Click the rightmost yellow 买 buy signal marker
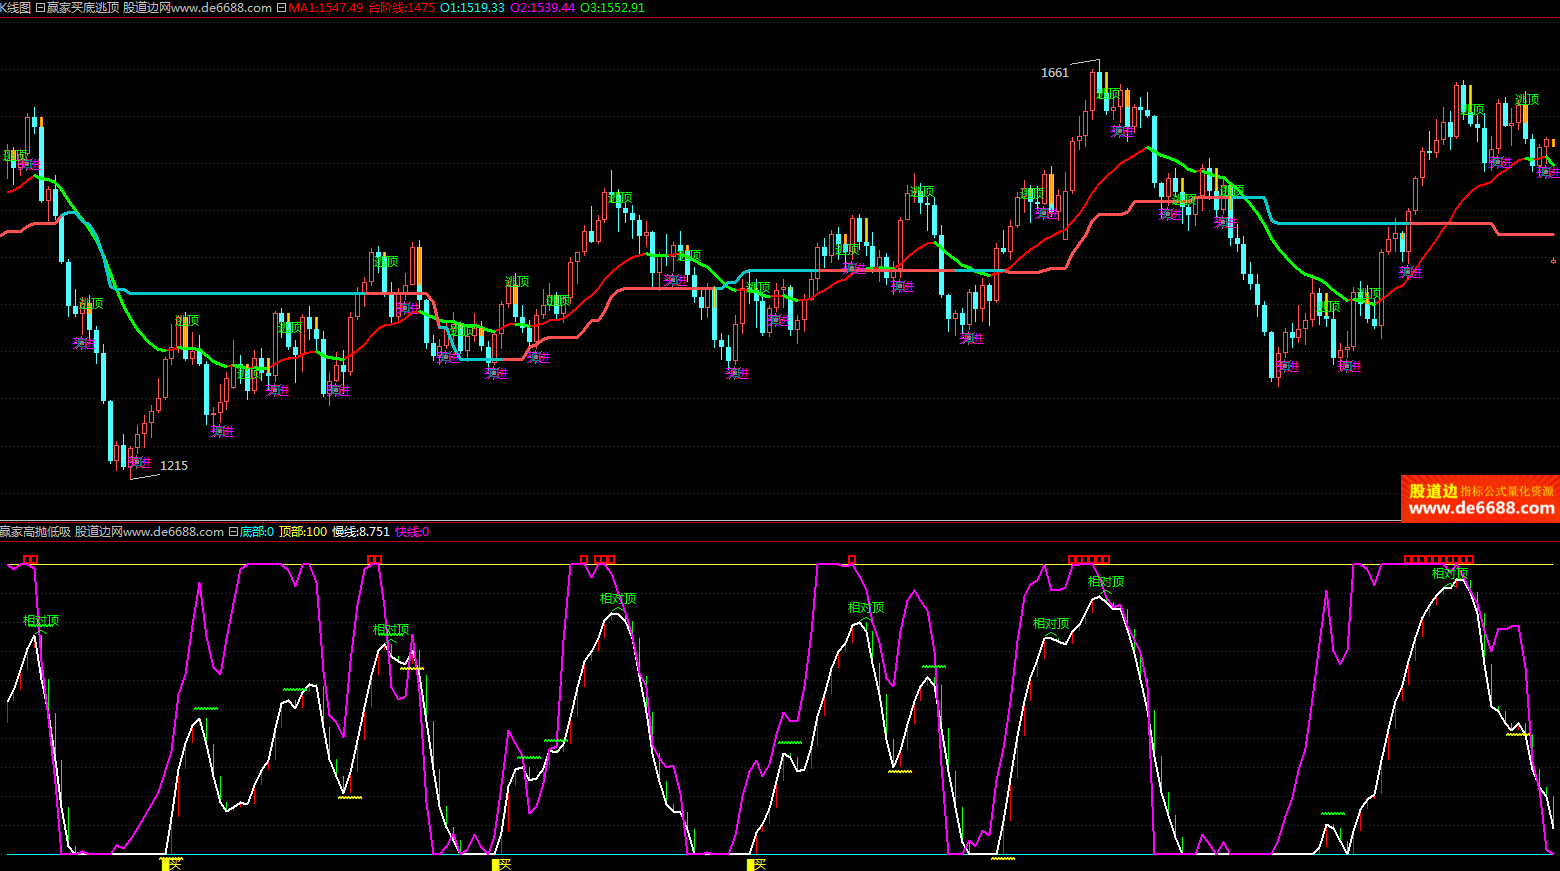1560x871 pixels. 756,864
